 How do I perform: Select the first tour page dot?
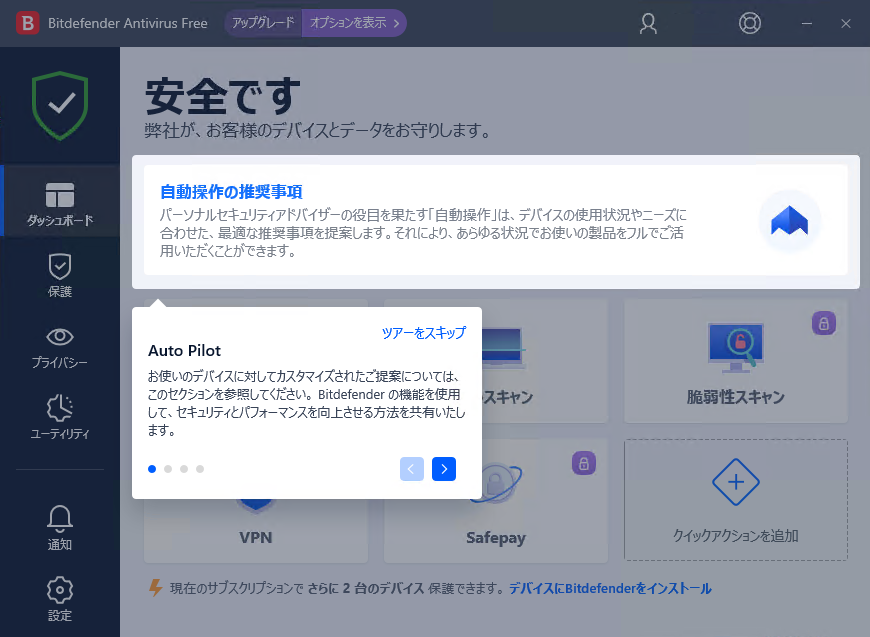(x=152, y=469)
